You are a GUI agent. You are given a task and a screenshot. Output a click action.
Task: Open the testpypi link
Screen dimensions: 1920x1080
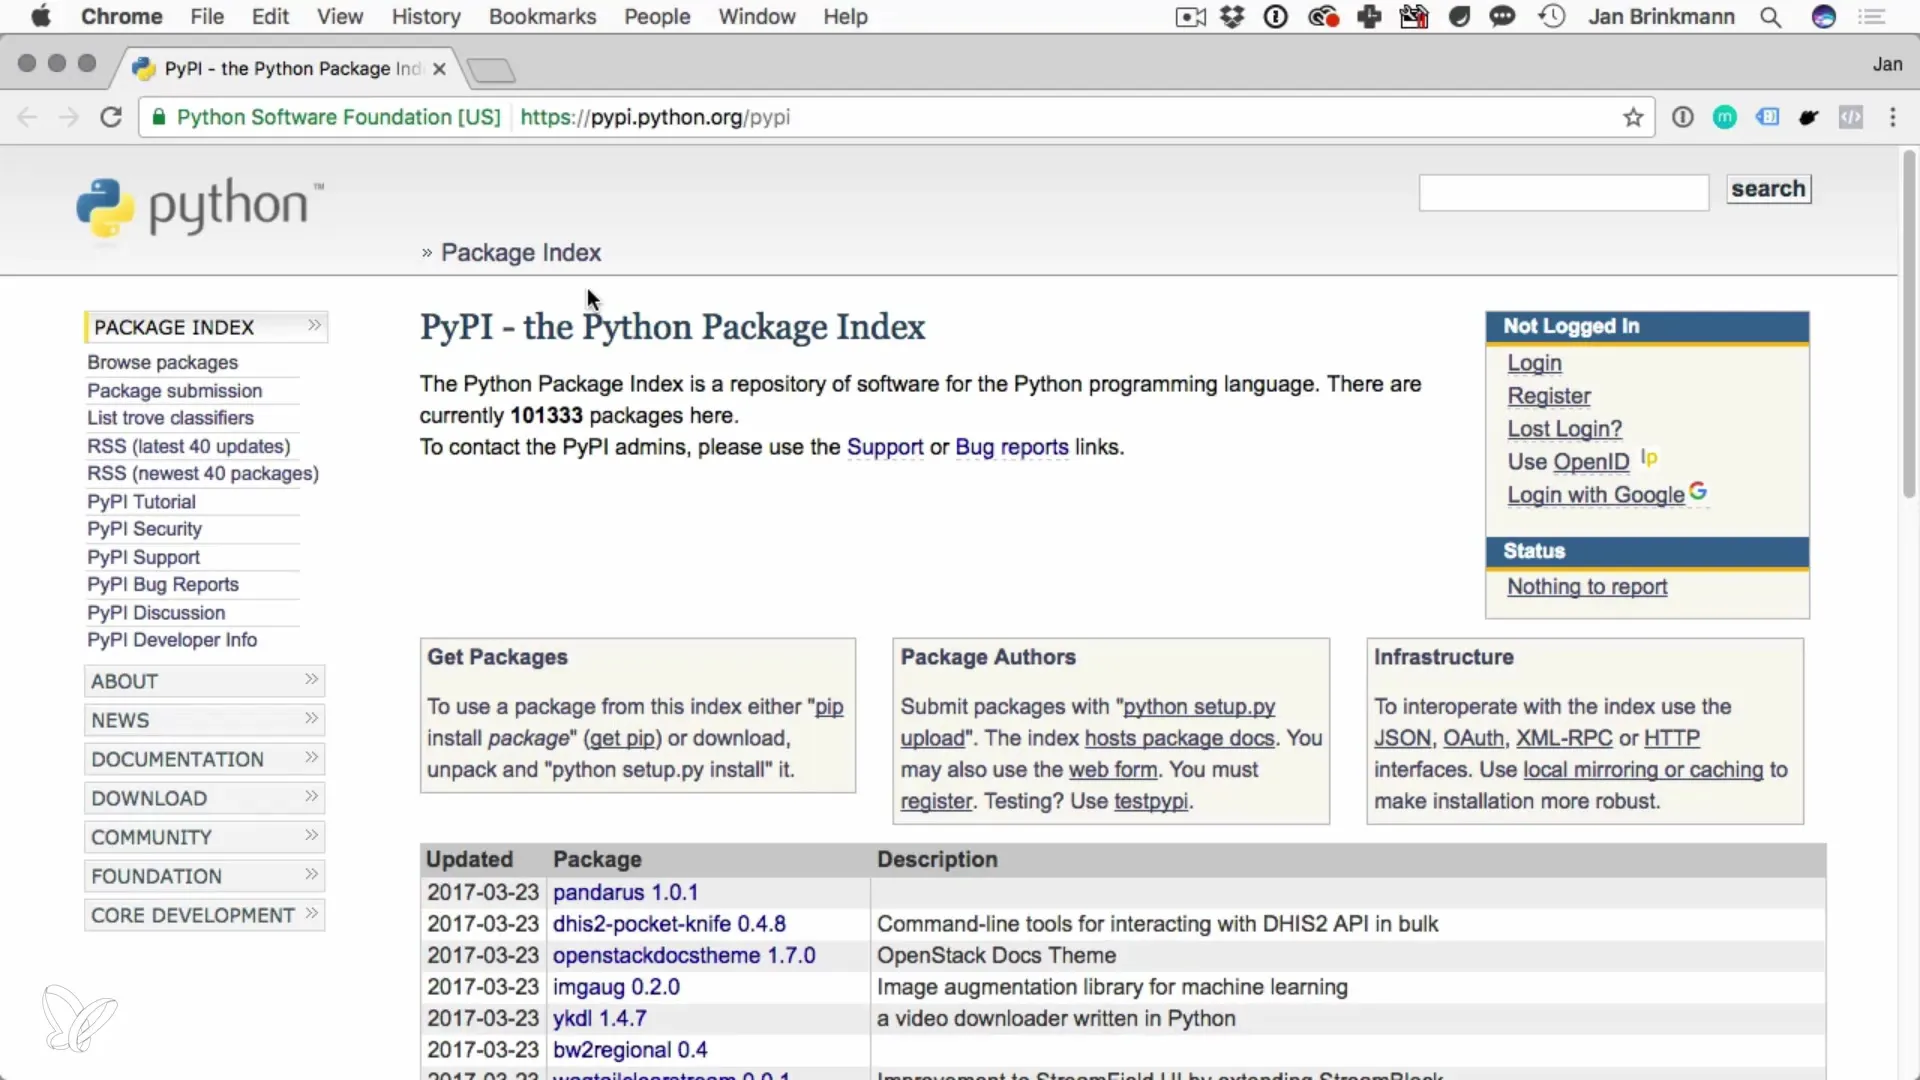(1151, 801)
